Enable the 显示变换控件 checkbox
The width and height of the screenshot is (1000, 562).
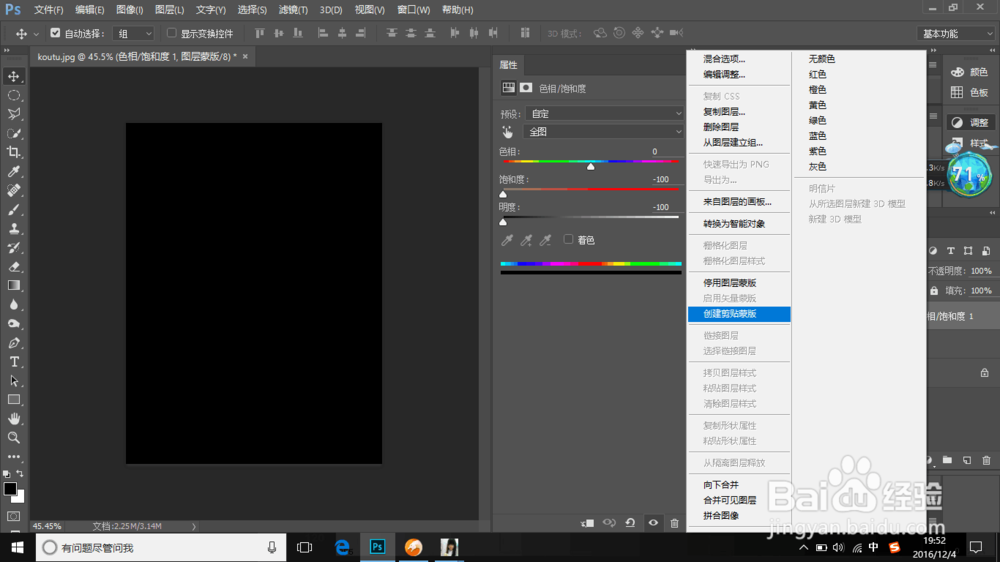(x=171, y=33)
